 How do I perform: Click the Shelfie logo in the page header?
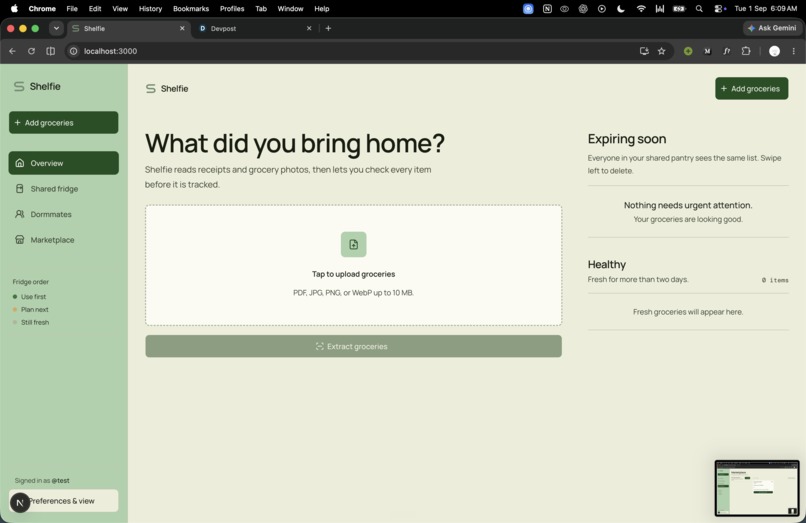pos(167,88)
